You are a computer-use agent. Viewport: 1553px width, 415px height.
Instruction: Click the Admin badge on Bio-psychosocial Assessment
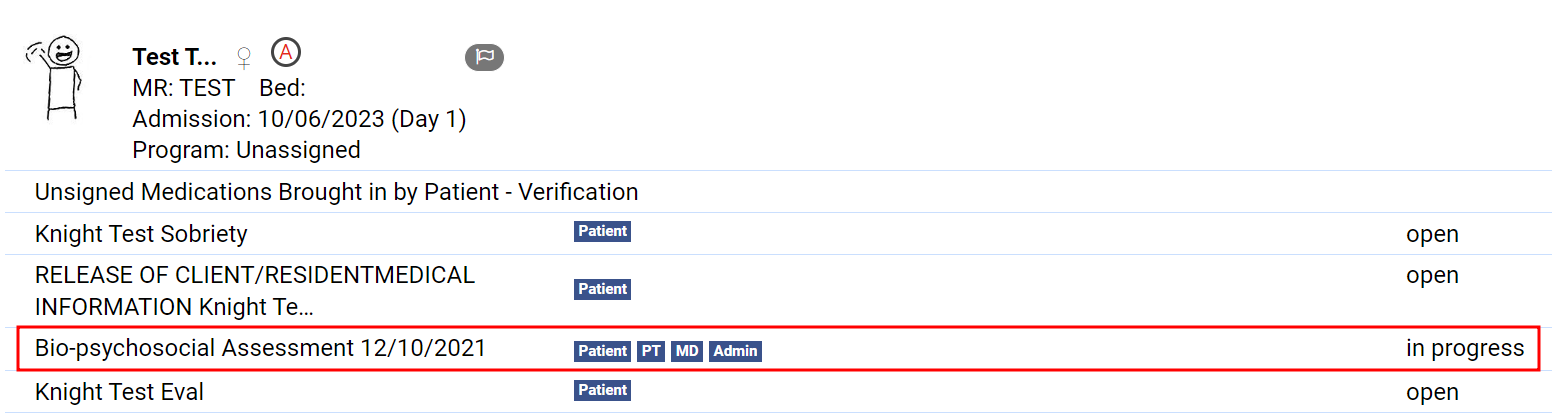point(735,351)
